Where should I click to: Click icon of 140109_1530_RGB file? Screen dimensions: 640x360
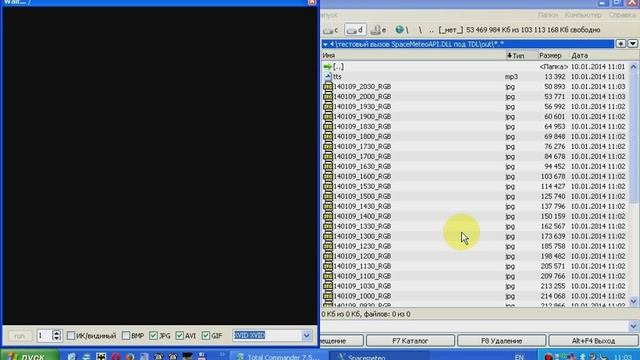click(x=328, y=186)
